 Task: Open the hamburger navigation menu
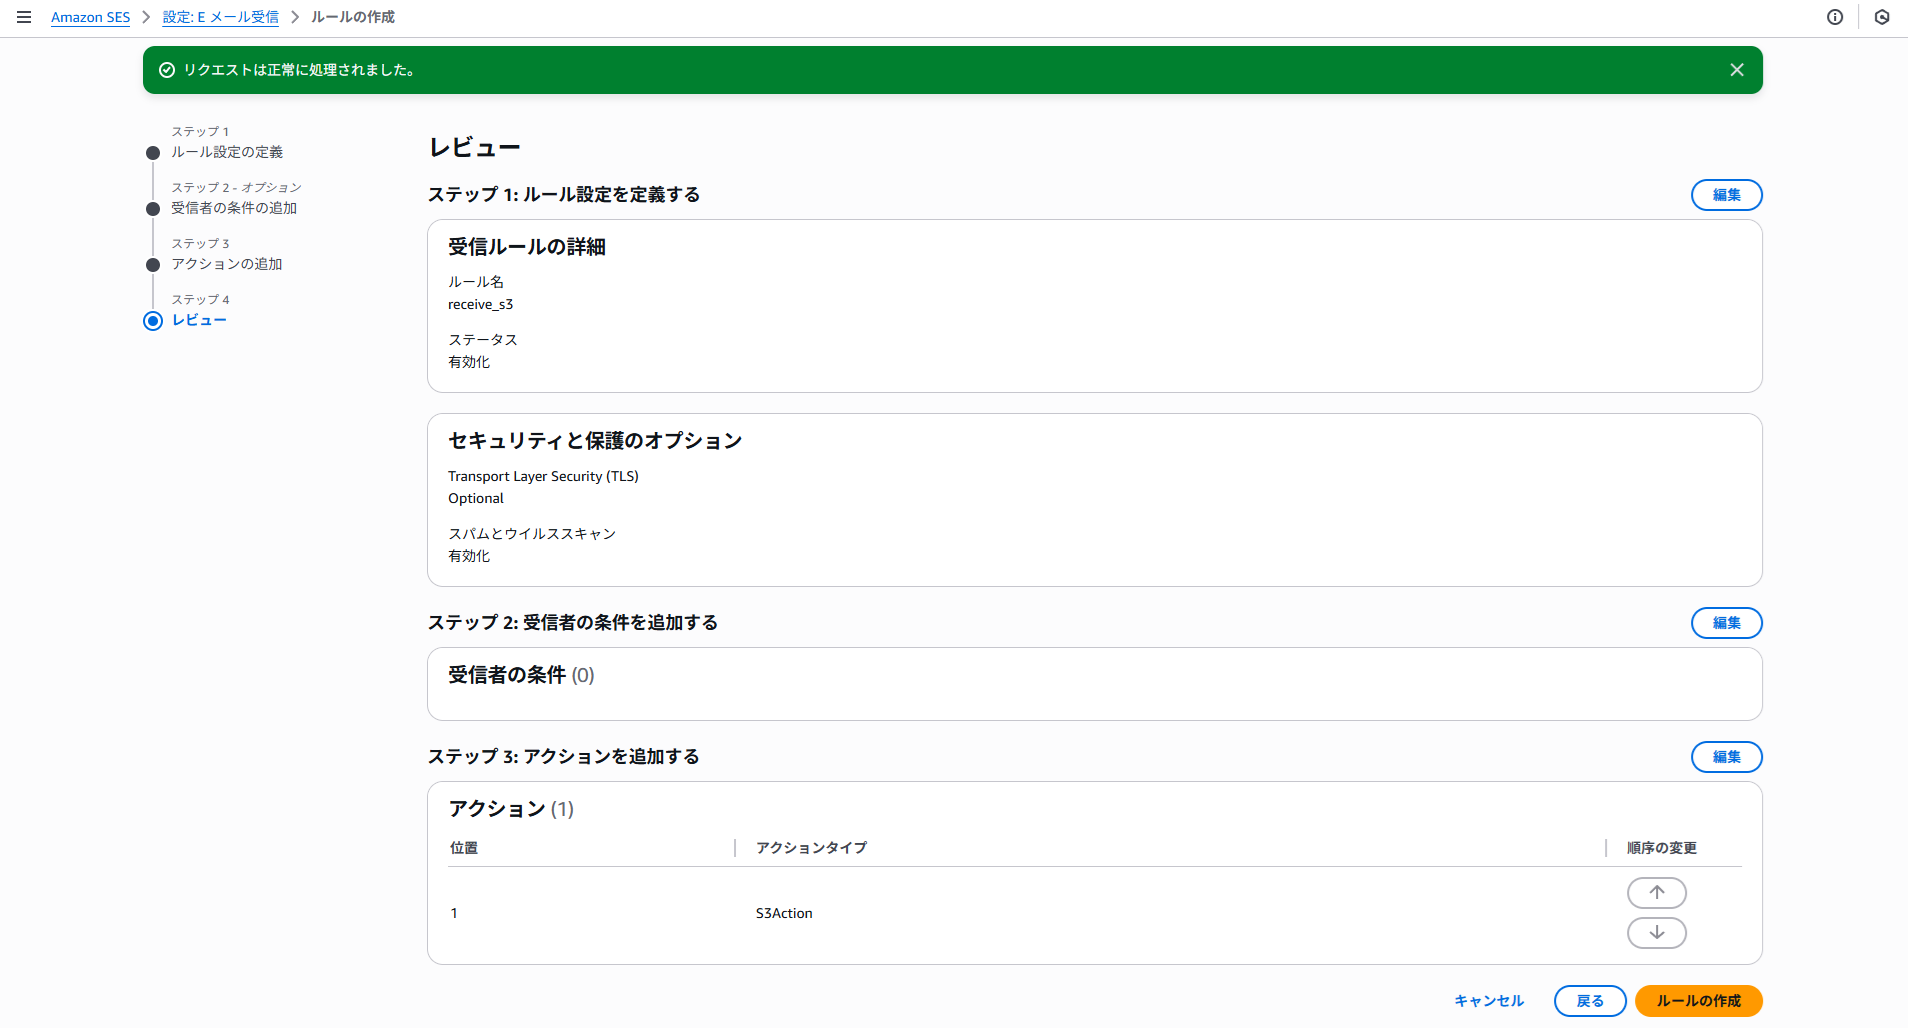click(x=24, y=17)
